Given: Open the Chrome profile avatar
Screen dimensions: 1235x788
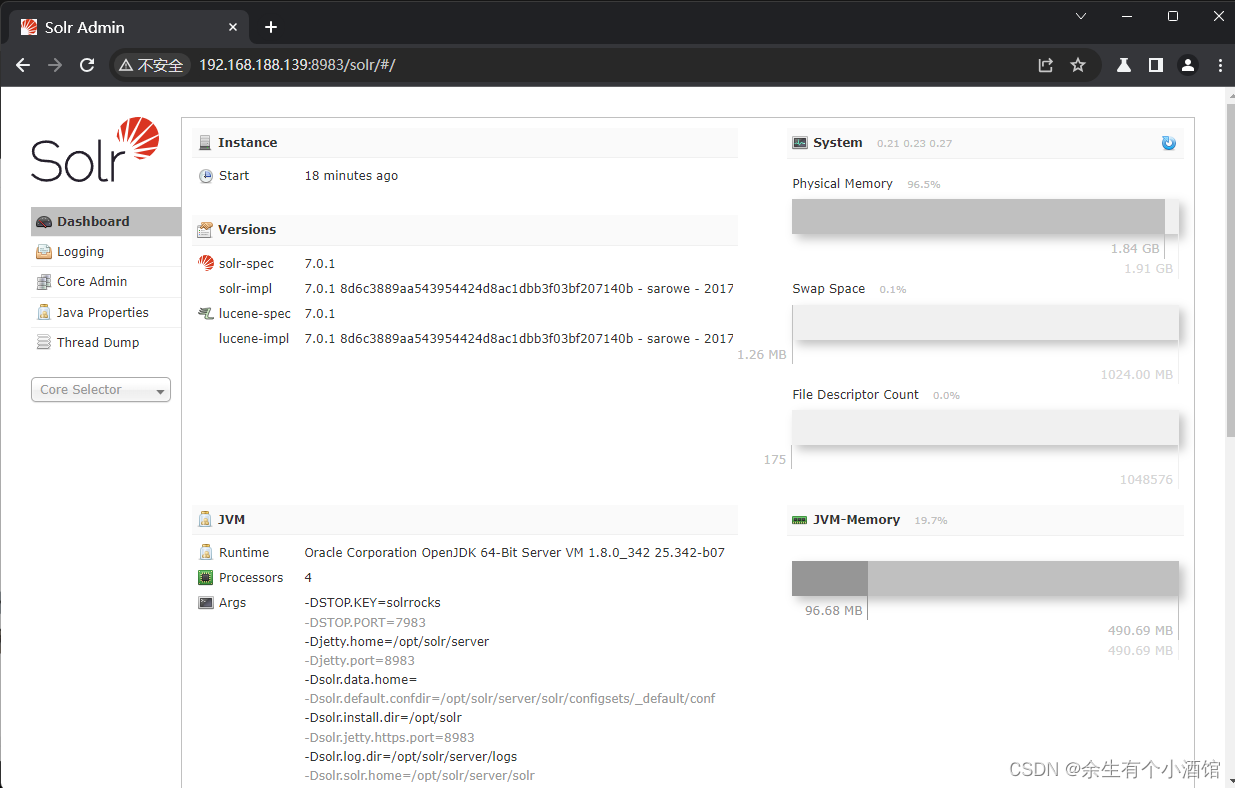Looking at the screenshot, I should click(x=1188, y=65).
